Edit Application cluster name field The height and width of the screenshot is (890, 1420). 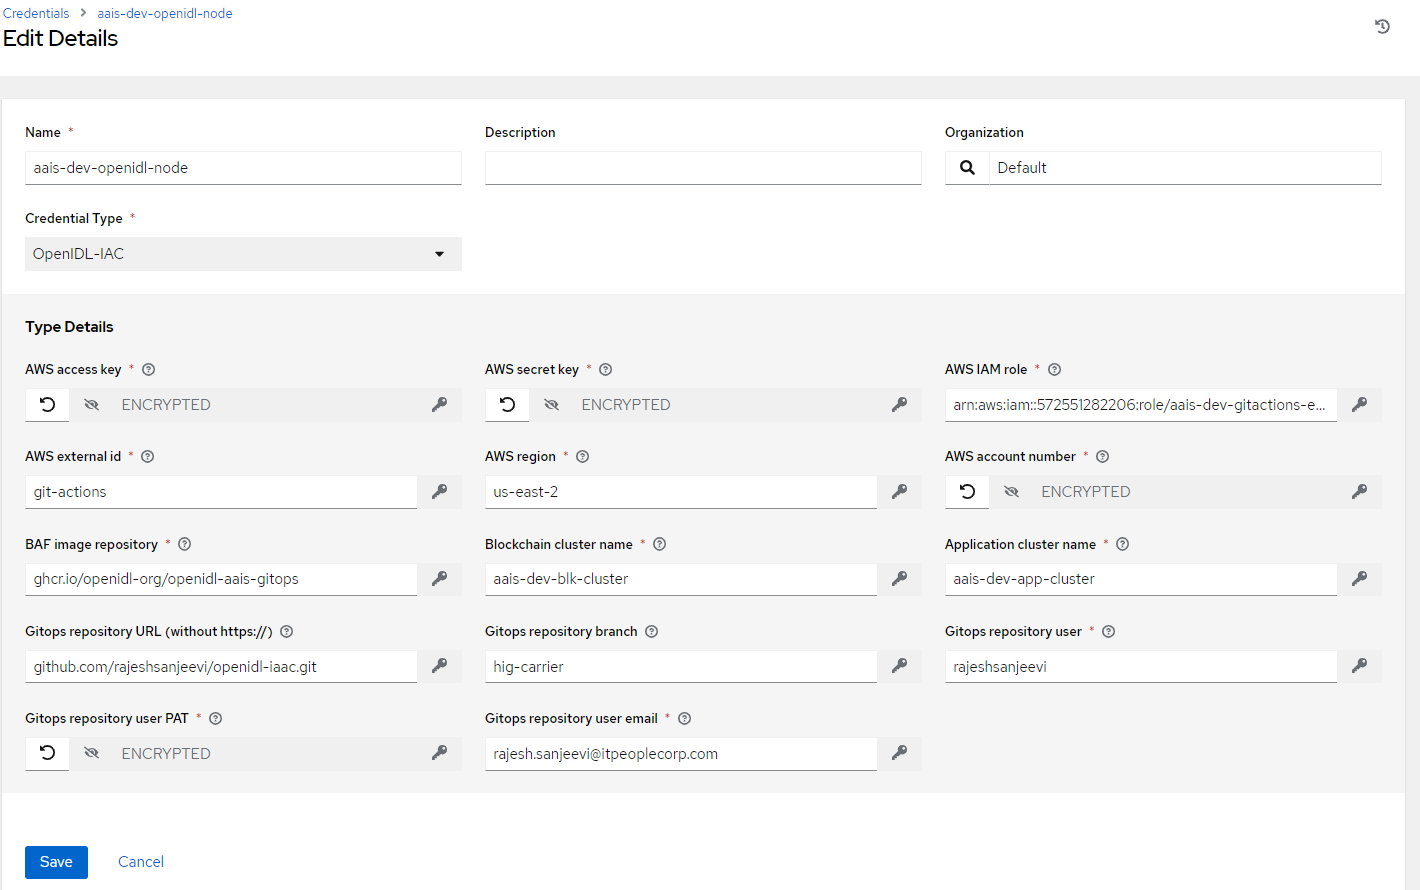[x=1141, y=579]
